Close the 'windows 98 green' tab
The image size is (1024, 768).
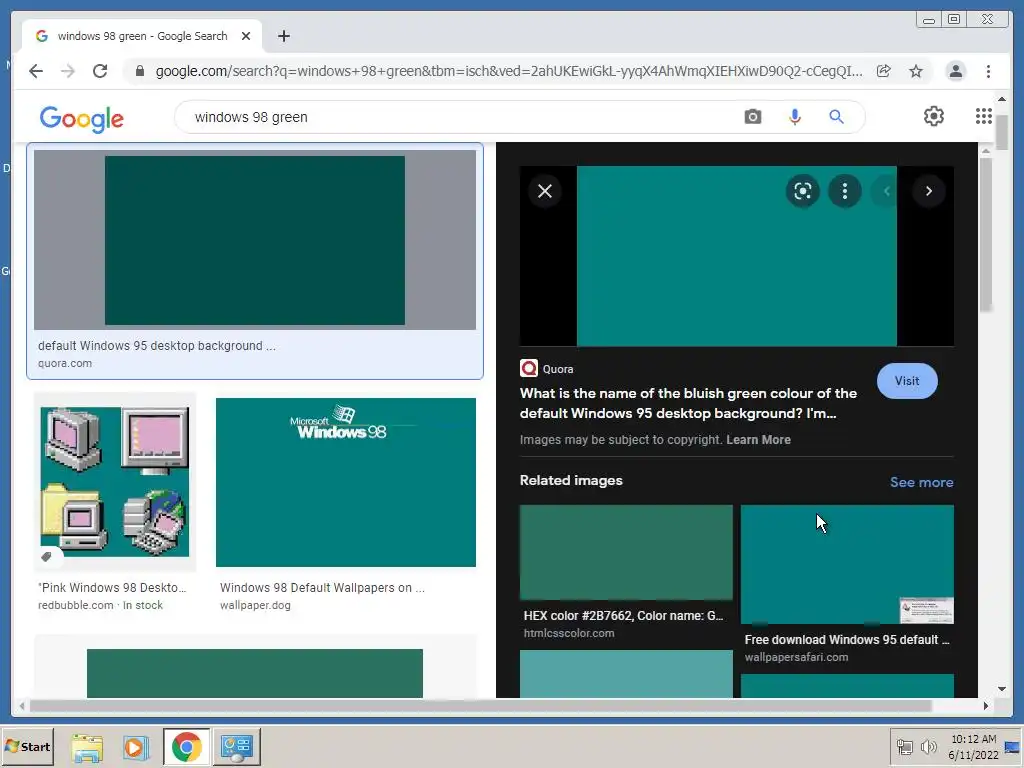click(x=246, y=36)
